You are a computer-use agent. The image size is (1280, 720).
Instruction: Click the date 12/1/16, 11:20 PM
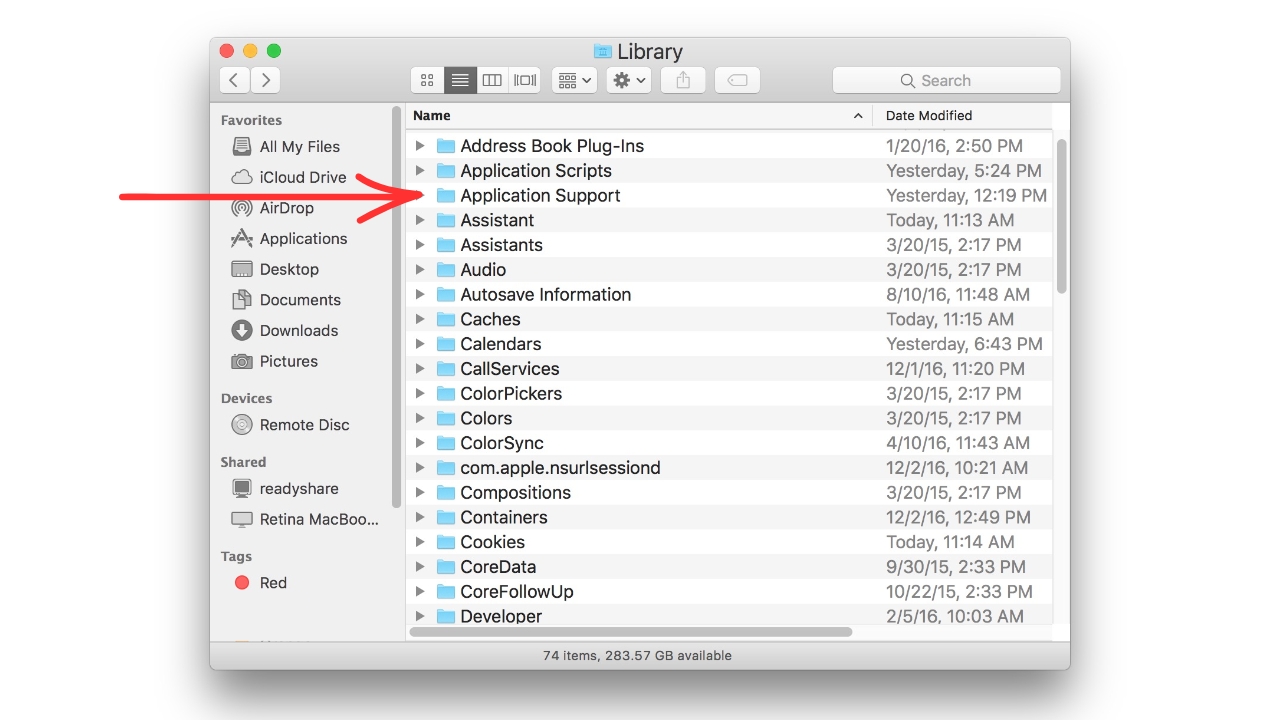955,369
